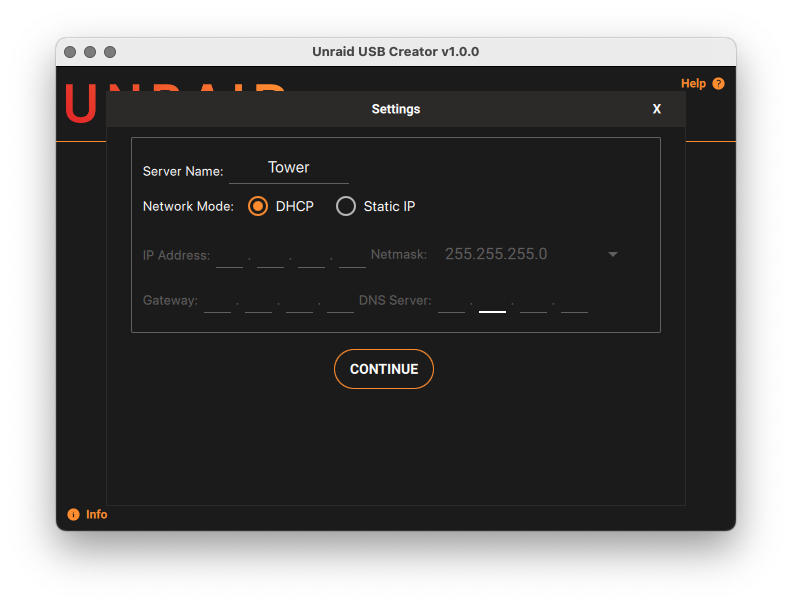Click the window's minimize button
Viewport: 792px width, 605px height.
[90, 52]
